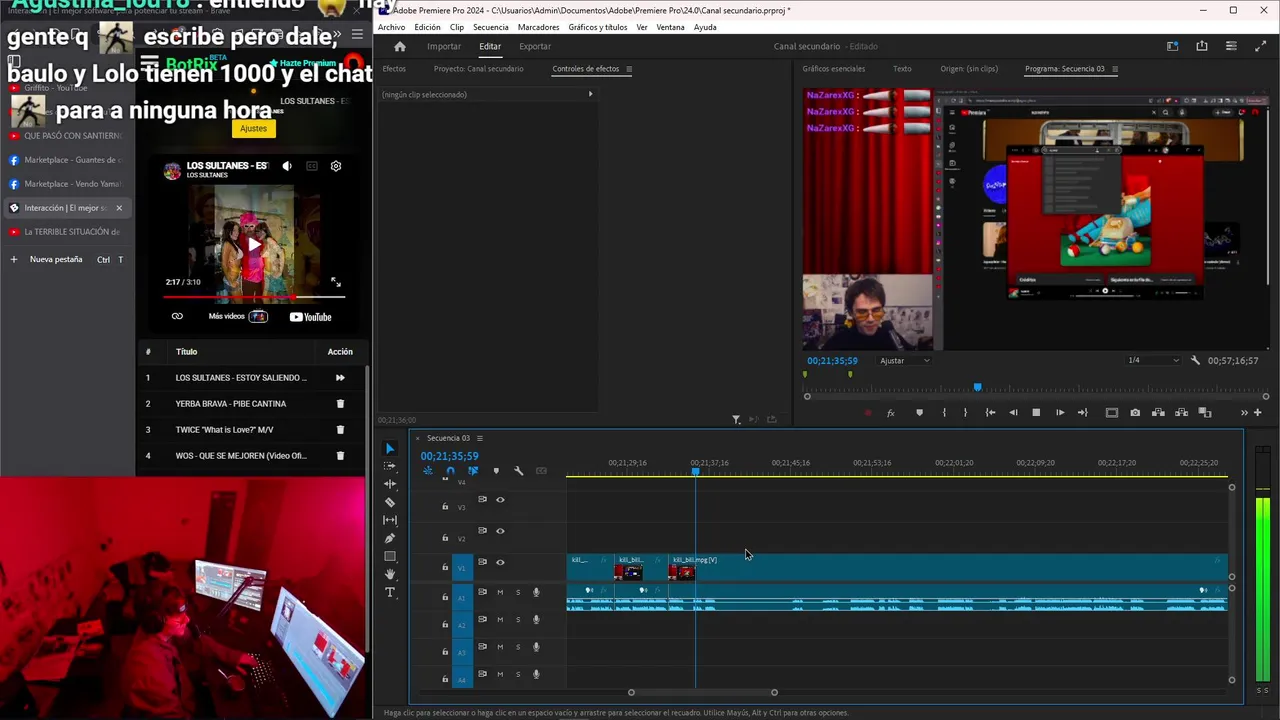Open the Marcadores menu
The height and width of the screenshot is (720, 1280).
point(539,27)
